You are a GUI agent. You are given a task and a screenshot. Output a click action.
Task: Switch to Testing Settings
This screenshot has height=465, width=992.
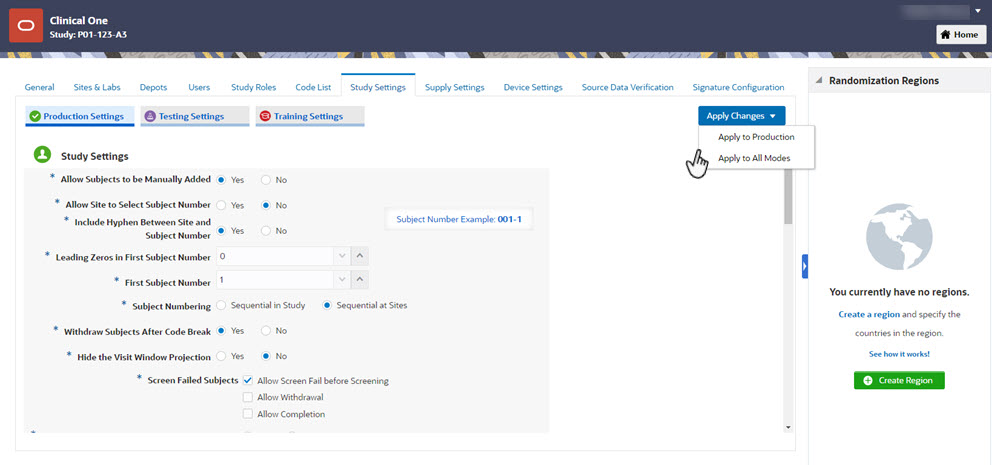coord(194,116)
